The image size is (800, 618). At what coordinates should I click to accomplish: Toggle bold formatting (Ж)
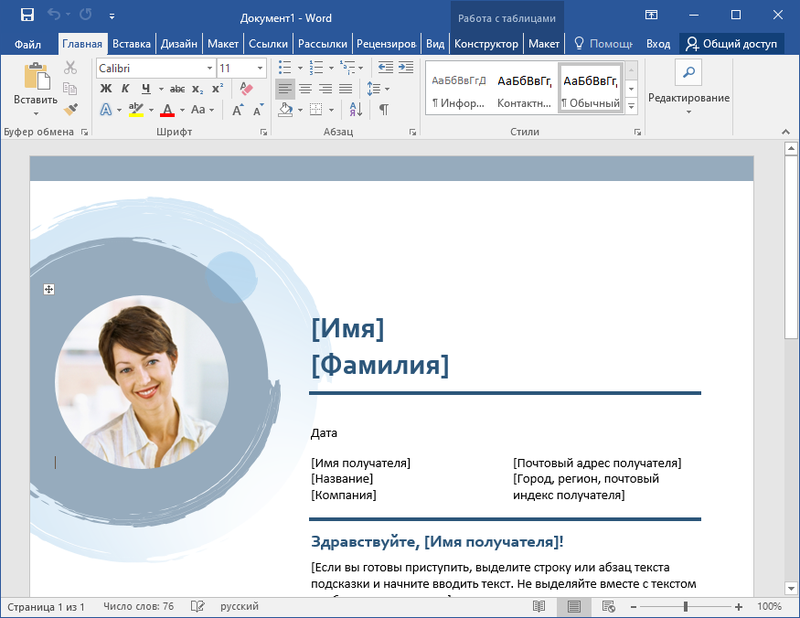(106, 88)
